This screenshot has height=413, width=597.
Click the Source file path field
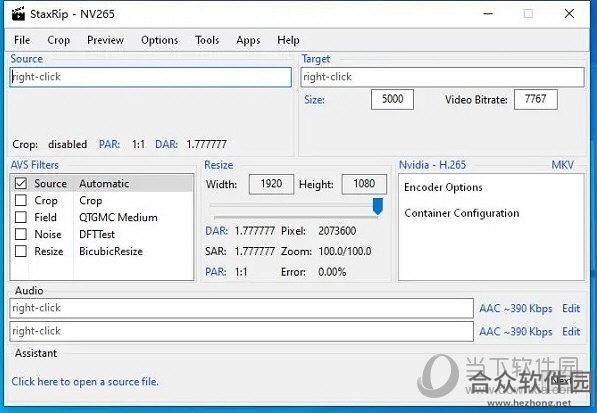[151, 77]
